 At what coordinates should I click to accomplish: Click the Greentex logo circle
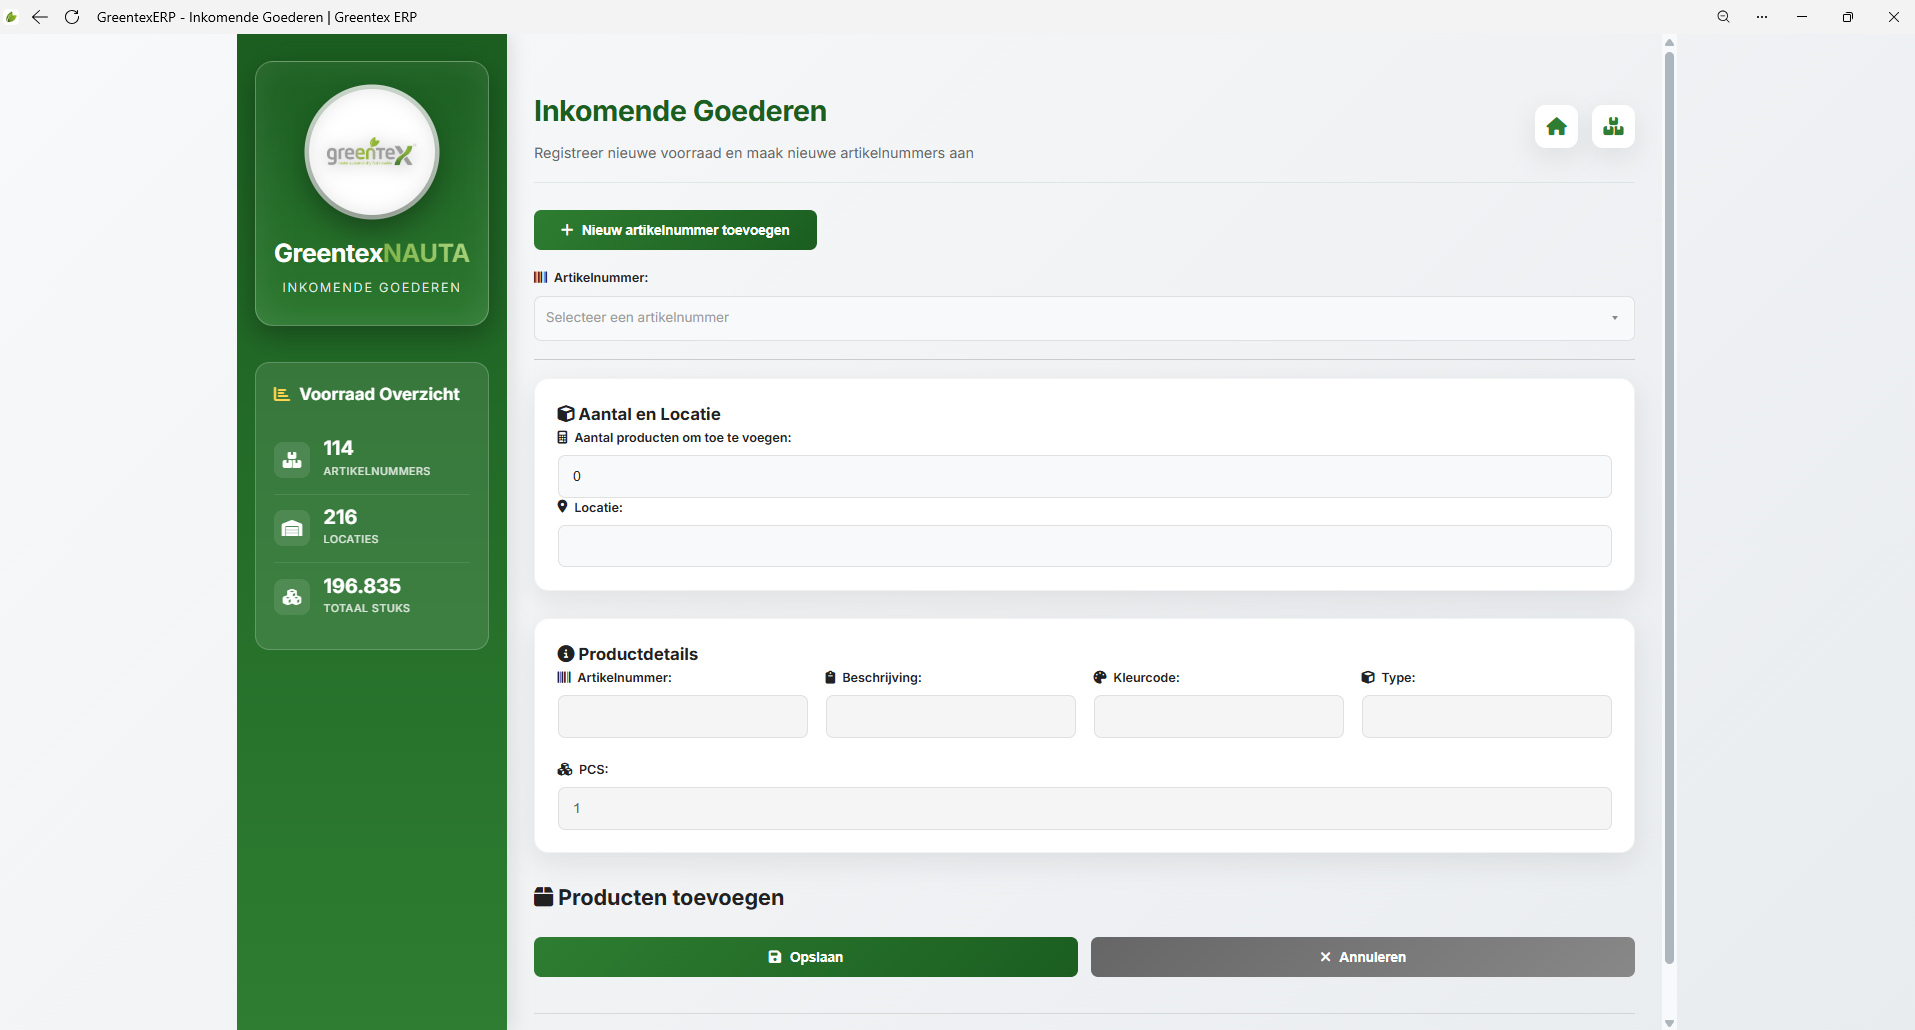pos(372,152)
